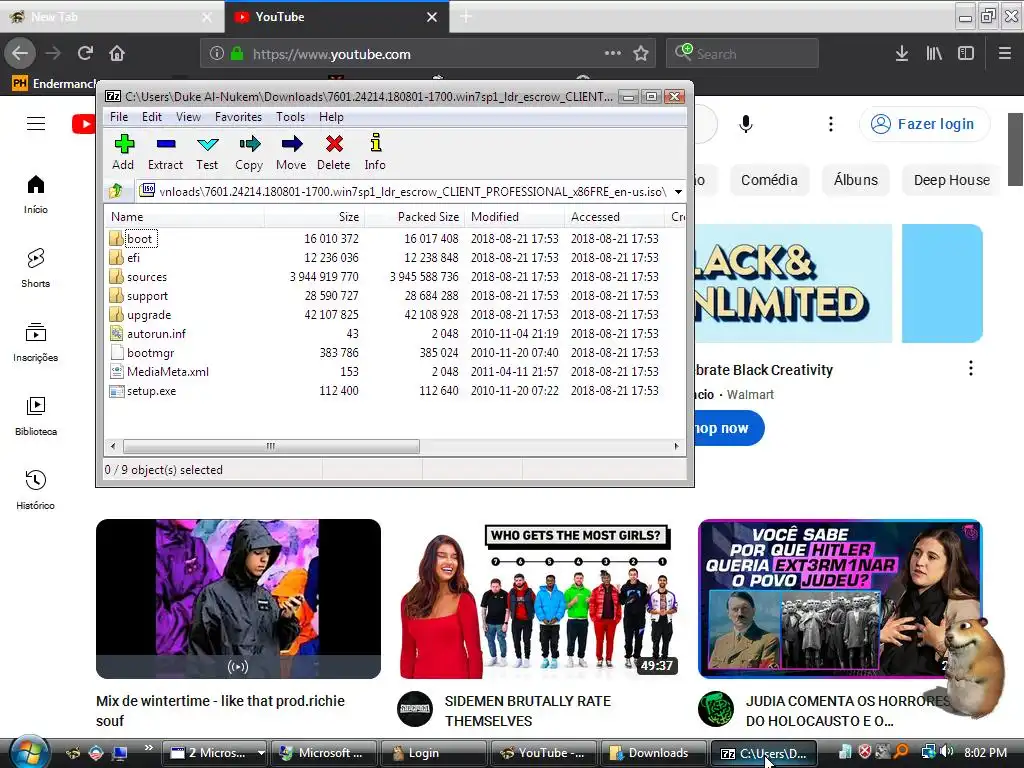Open a new browser tab with plus
This screenshot has height=768, width=1024.
tap(466, 17)
